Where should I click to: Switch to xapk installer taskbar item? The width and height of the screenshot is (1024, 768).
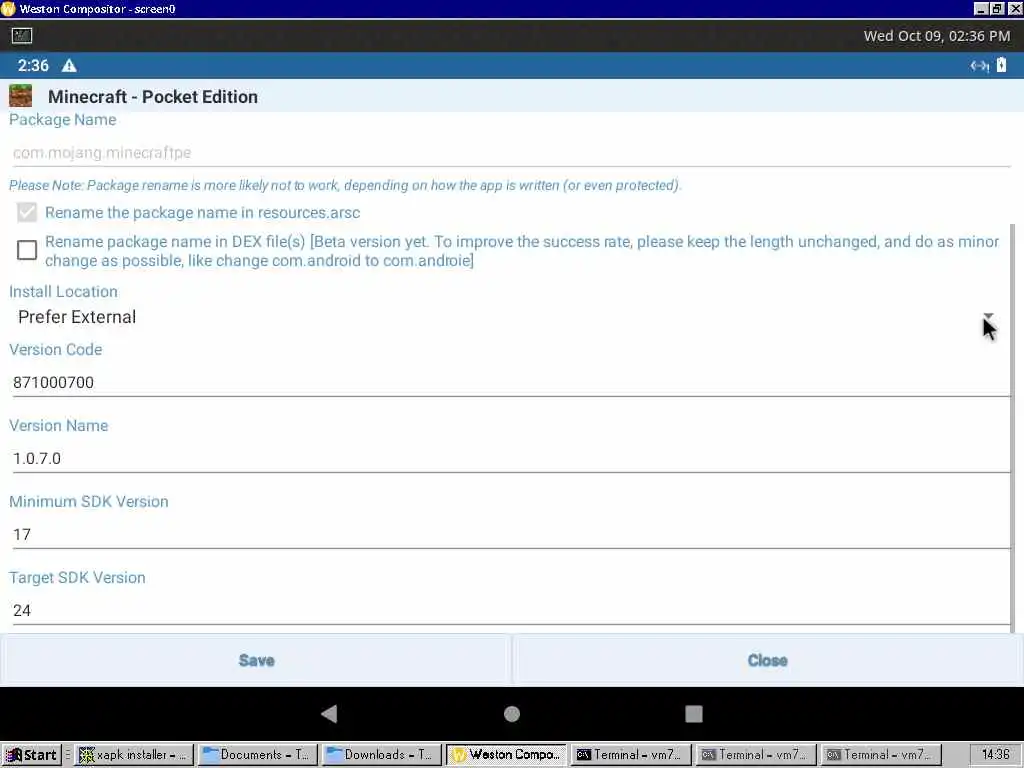pyautogui.click(x=134, y=755)
